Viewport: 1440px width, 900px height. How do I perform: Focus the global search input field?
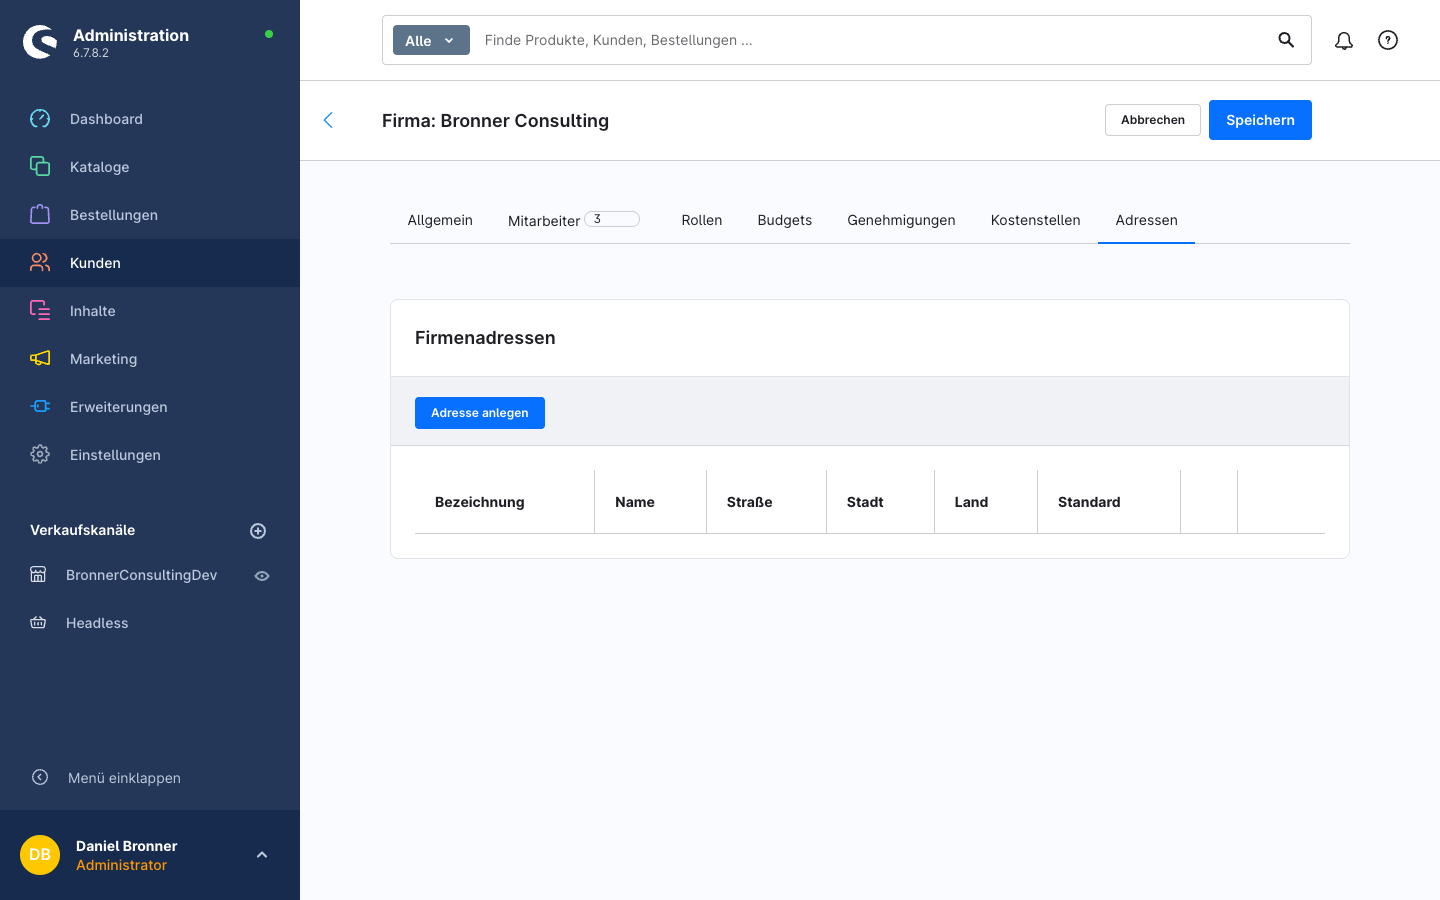click(870, 40)
